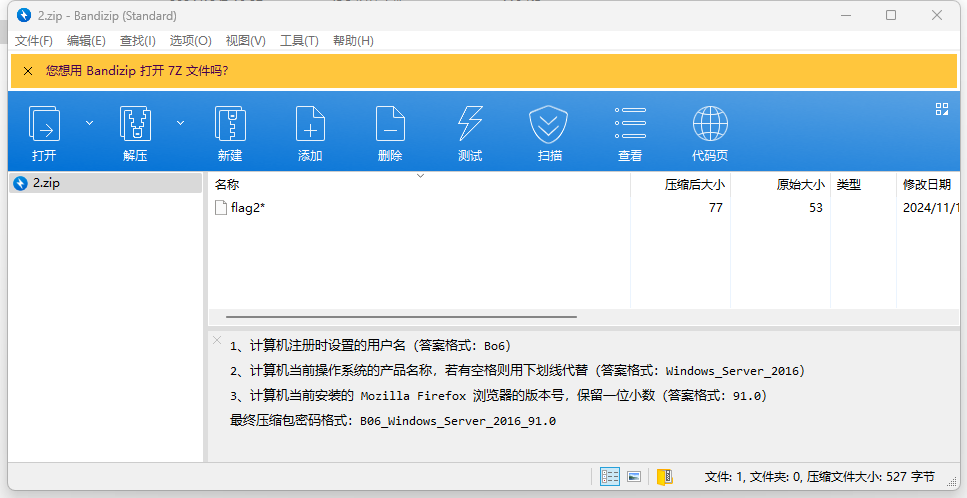Click comment line 2 about 操作系统的产品名称
This screenshot has width=967, height=498.
517,371
